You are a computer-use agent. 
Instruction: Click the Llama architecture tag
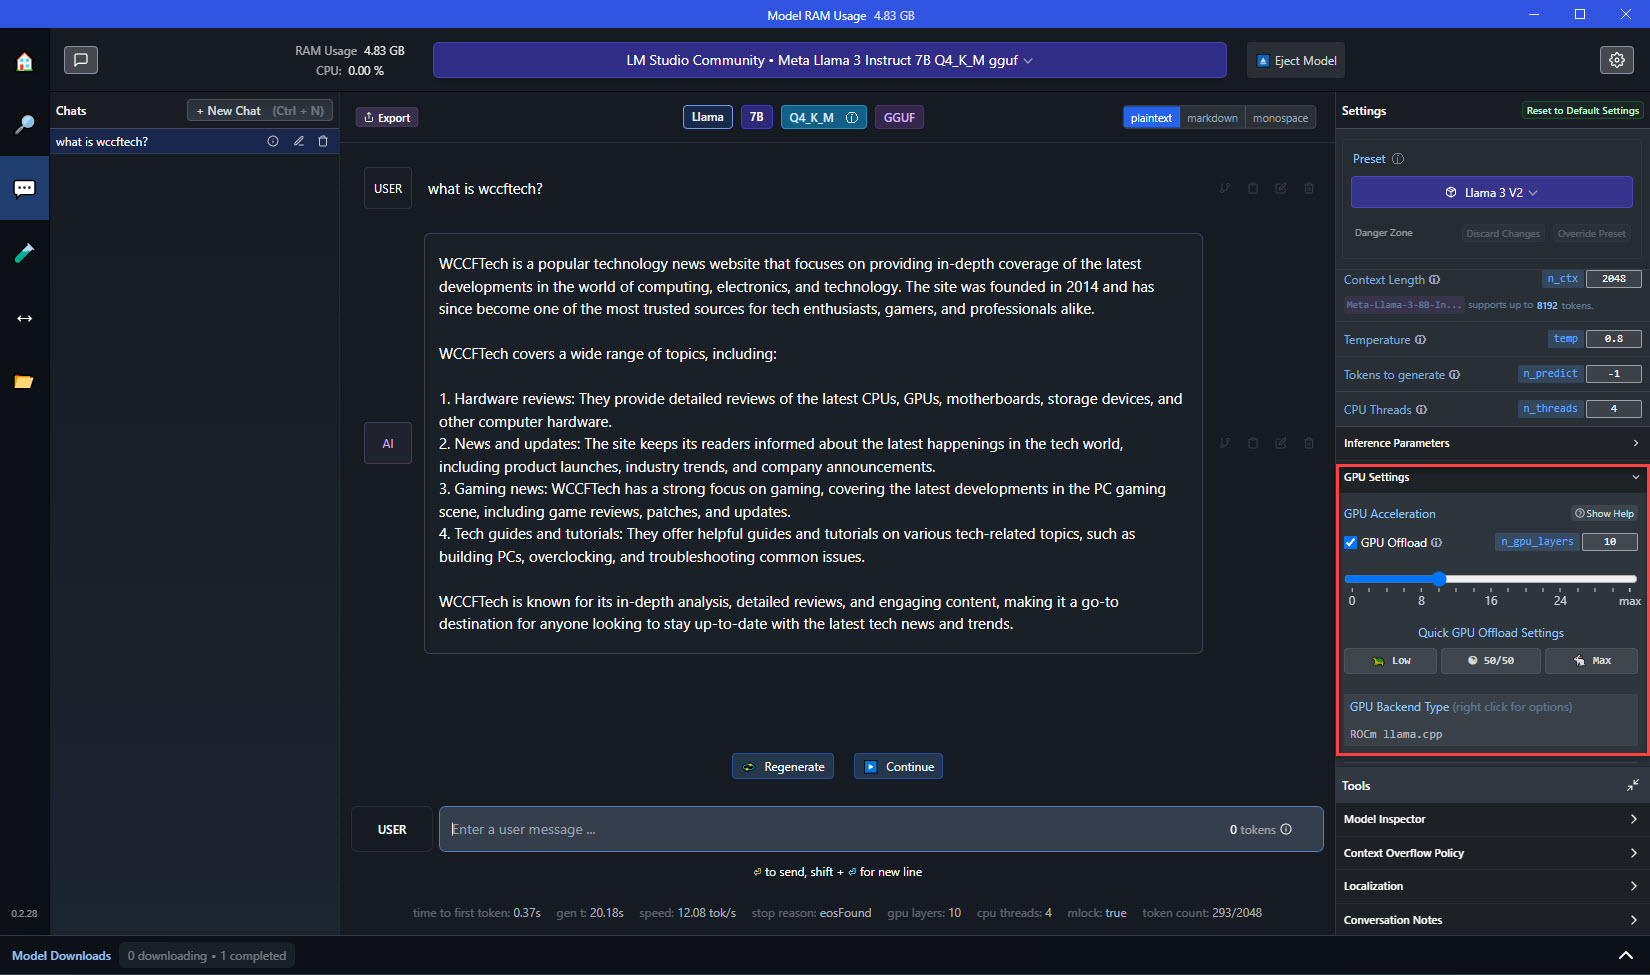pyautogui.click(x=708, y=117)
